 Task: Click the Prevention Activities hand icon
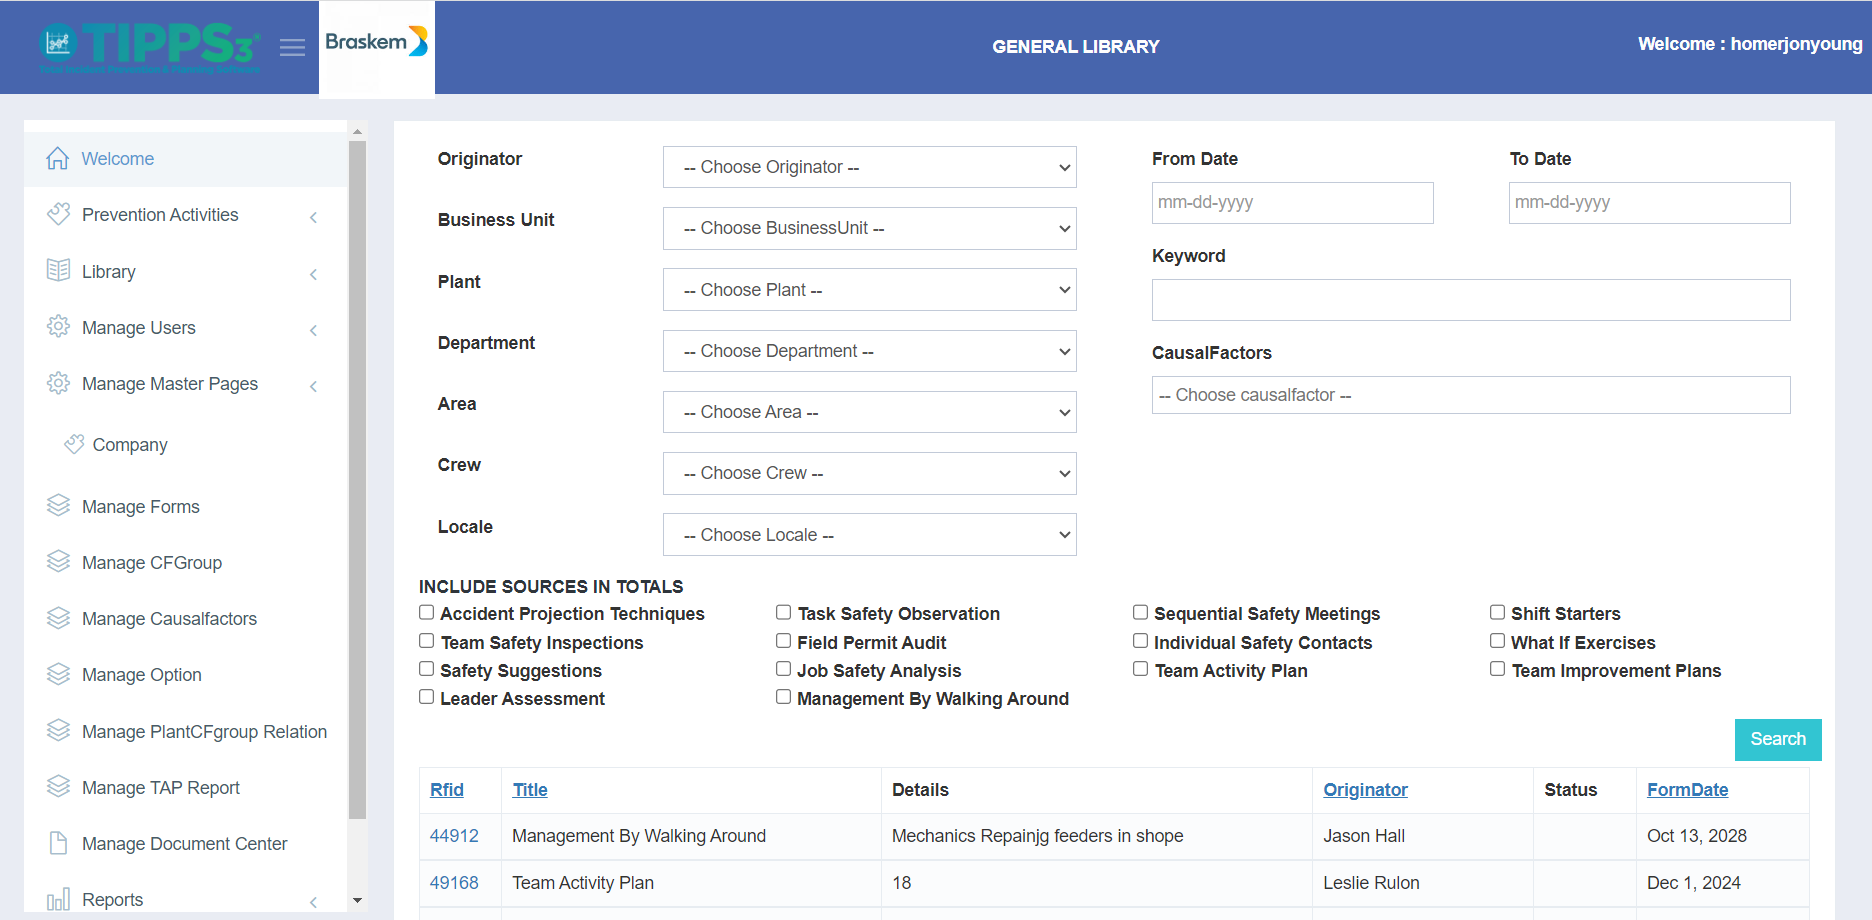(x=58, y=213)
